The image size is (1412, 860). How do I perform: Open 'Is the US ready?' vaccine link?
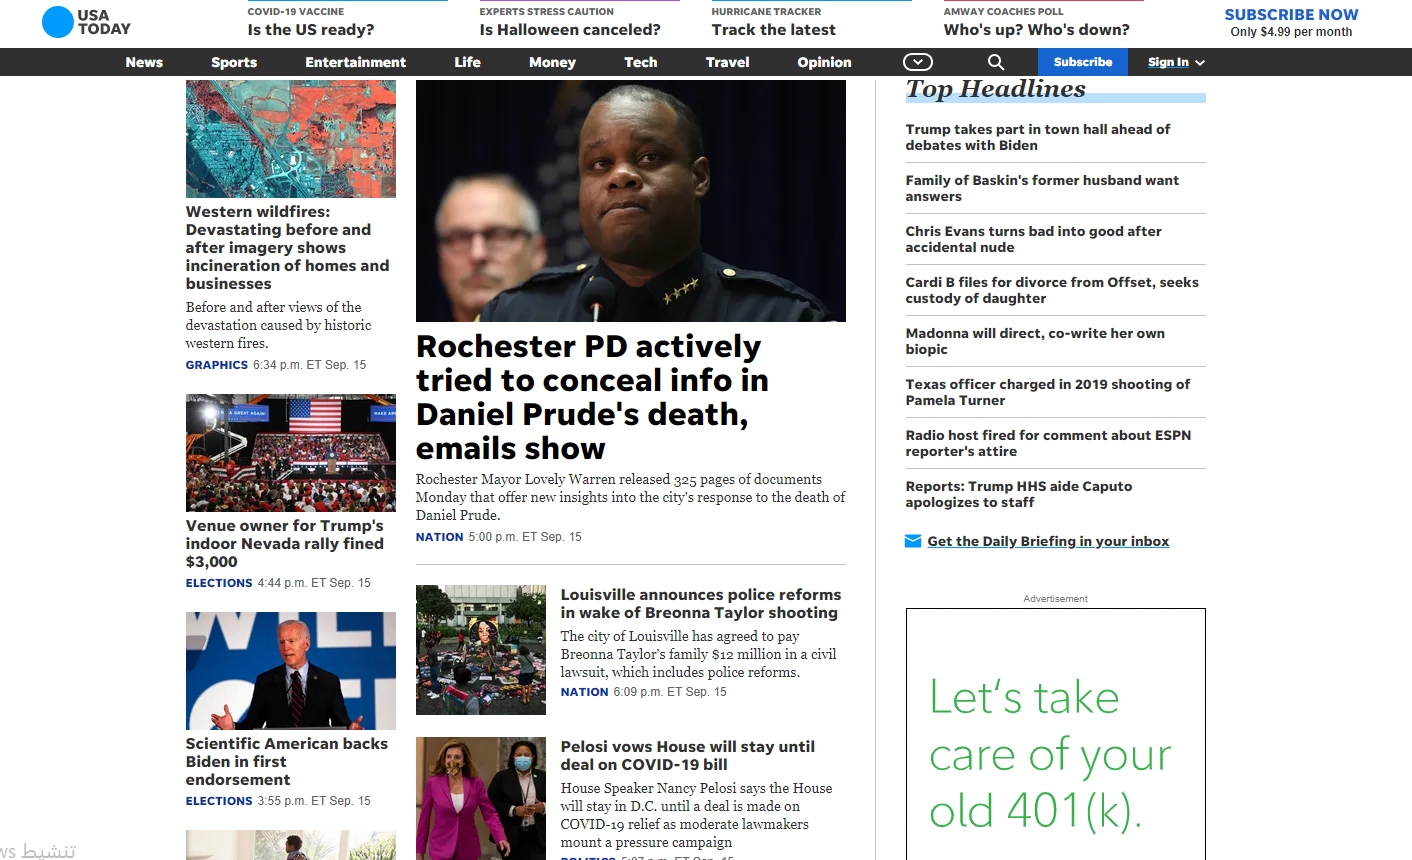pos(311,30)
